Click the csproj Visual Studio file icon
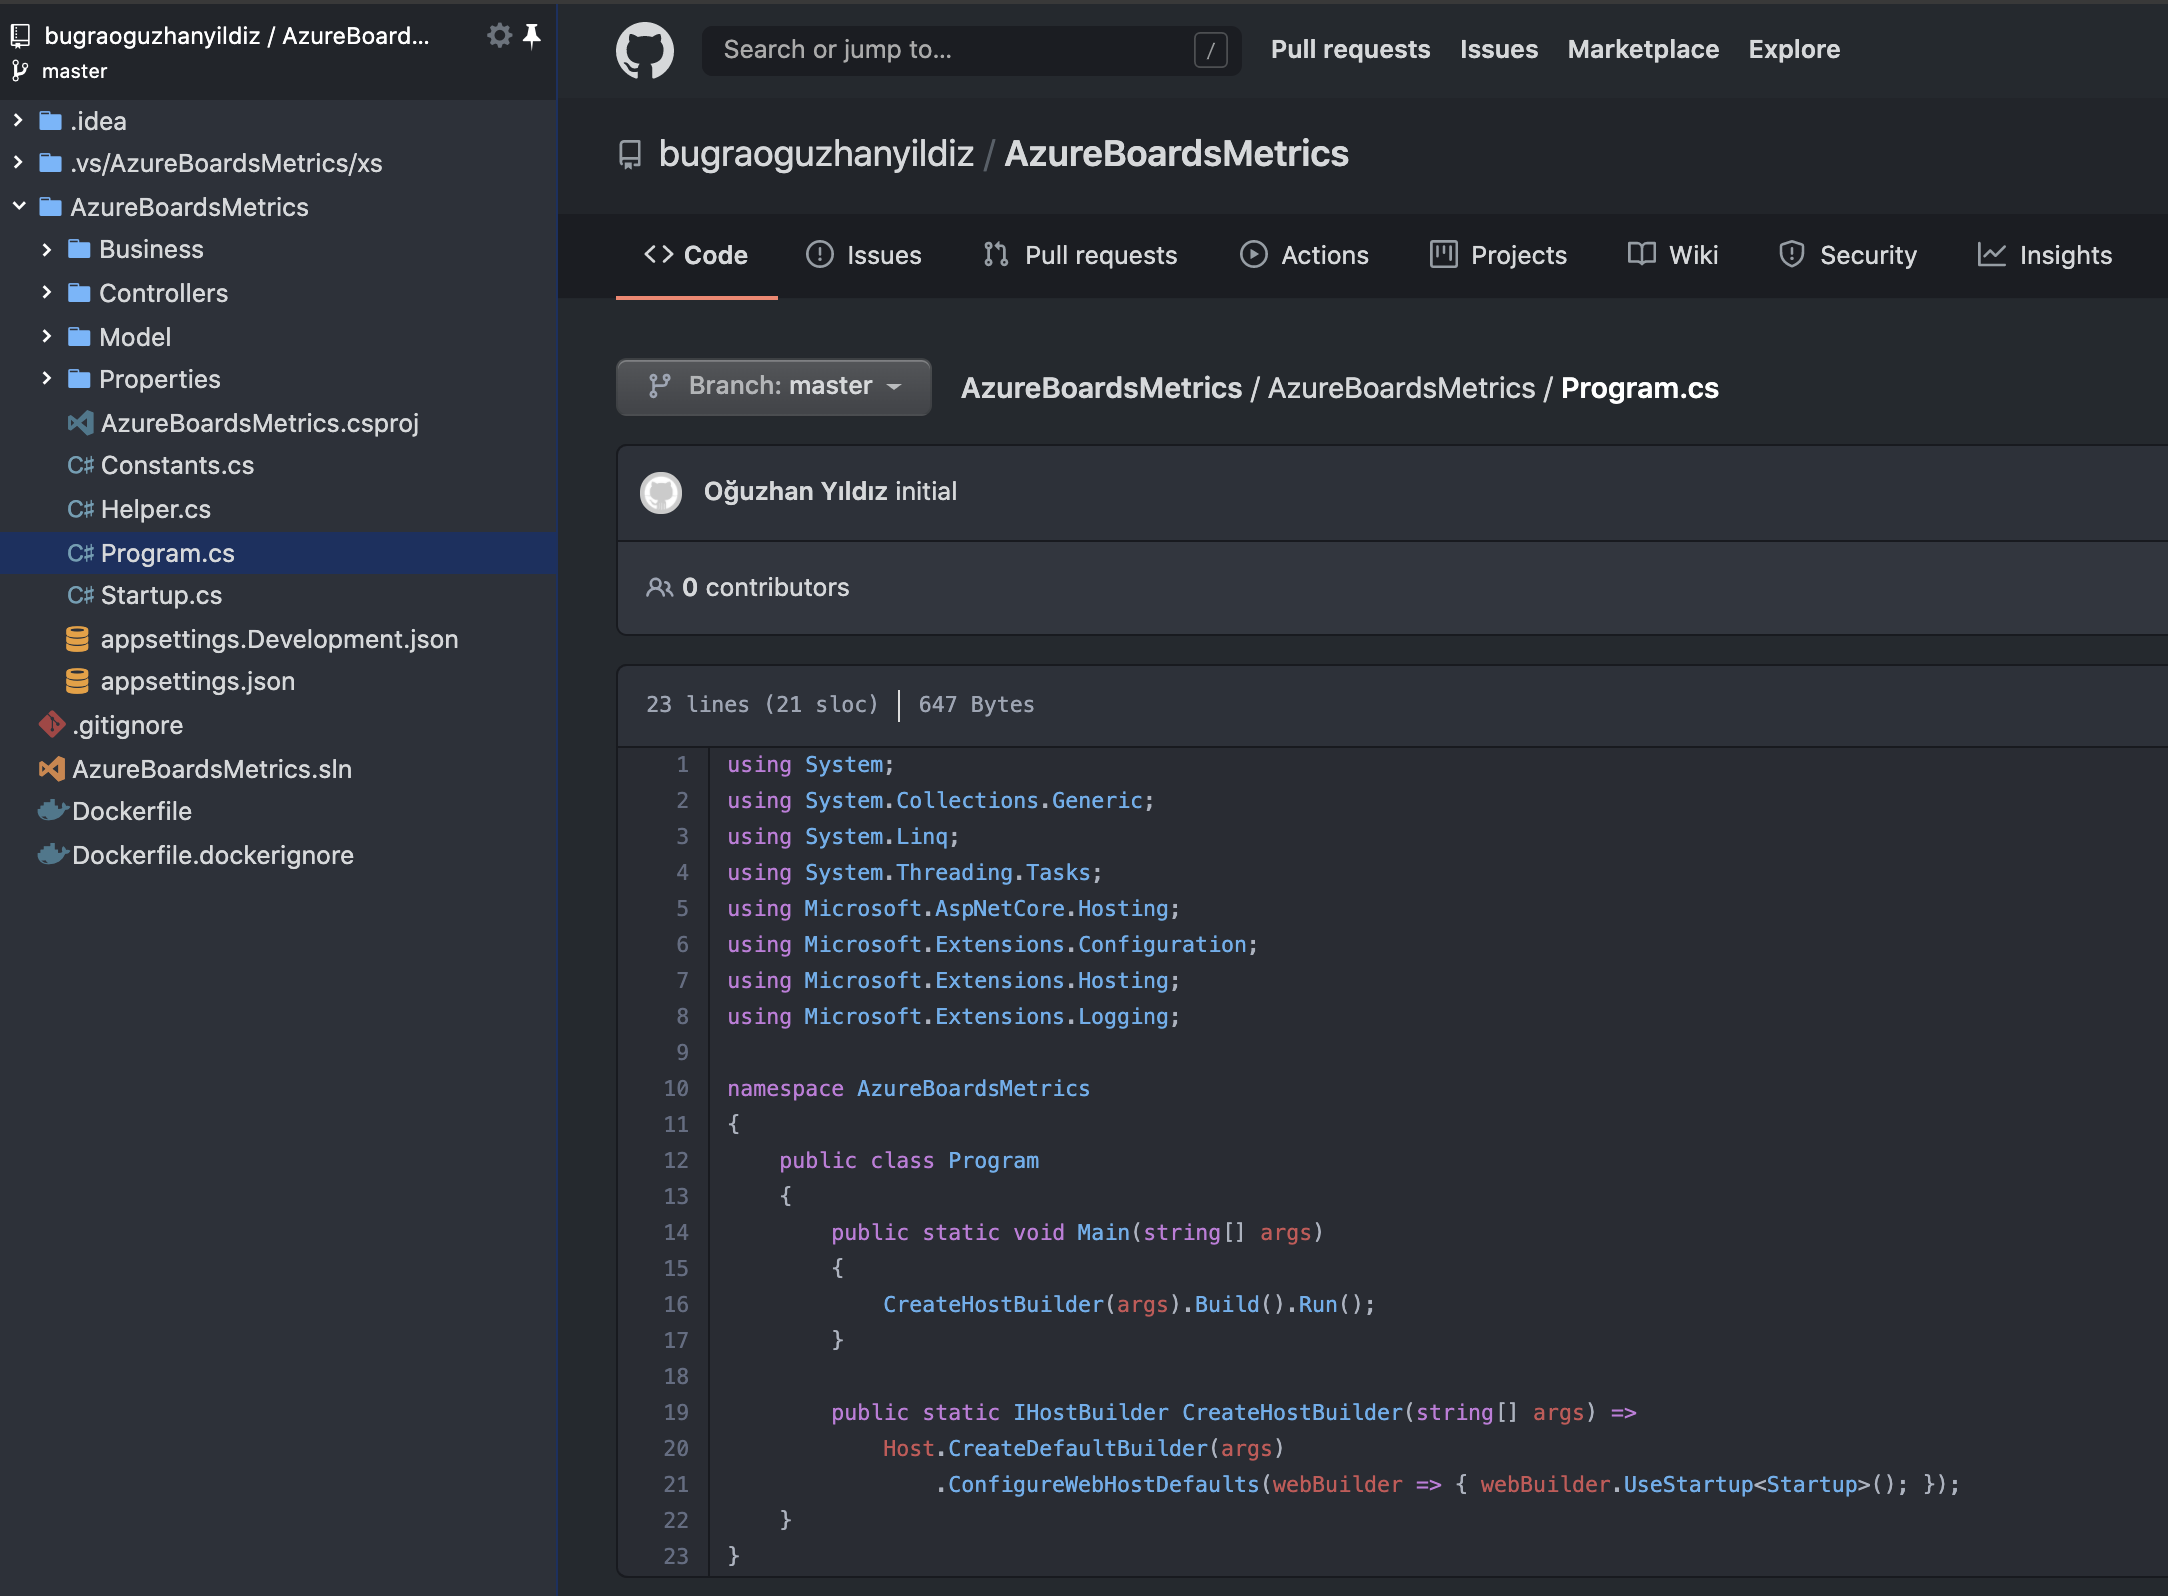The height and width of the screenshot is (1596, 2168). pyautogui.click(x=80, y=423)
